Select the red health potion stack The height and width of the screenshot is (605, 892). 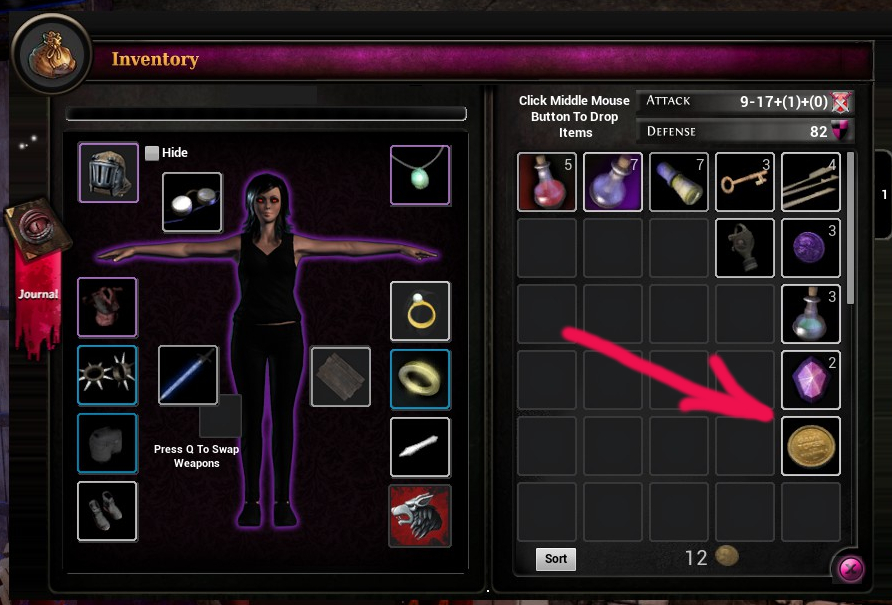coord(547,182)
